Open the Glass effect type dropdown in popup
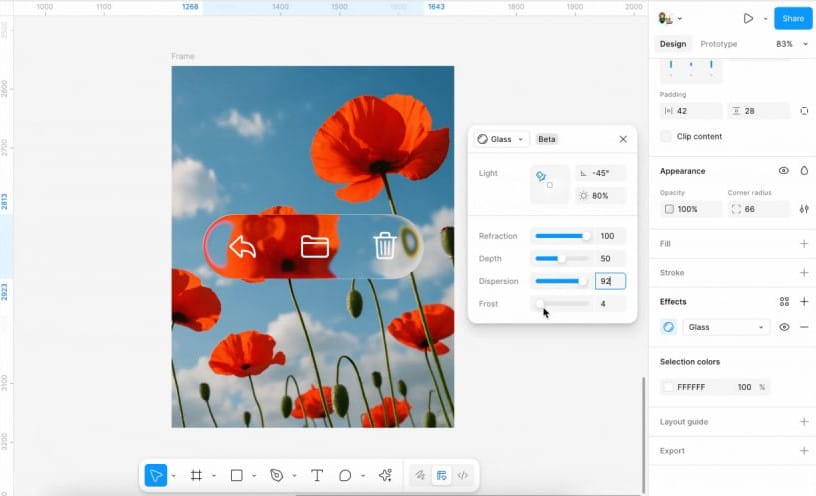The width and height of the screenshot is (816, 496). pos(501,139)
